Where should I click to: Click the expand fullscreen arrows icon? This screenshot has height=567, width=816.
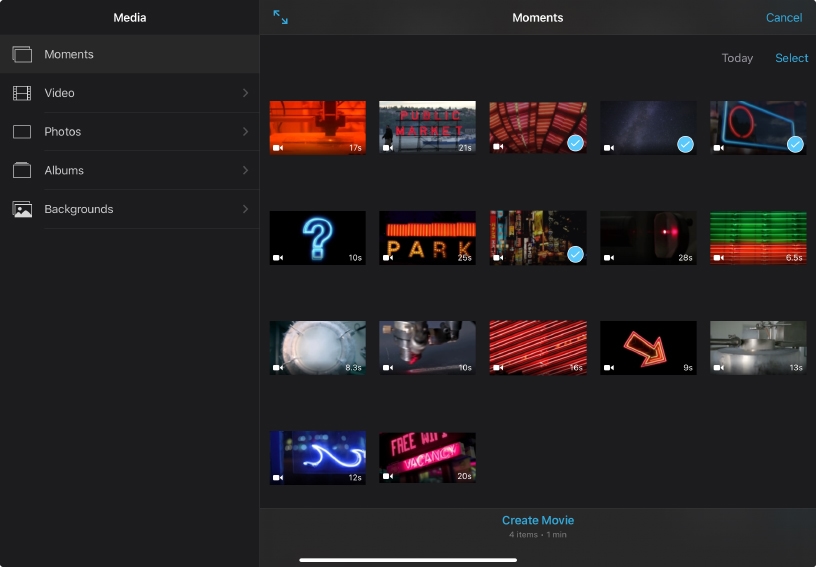pos(281,18)
